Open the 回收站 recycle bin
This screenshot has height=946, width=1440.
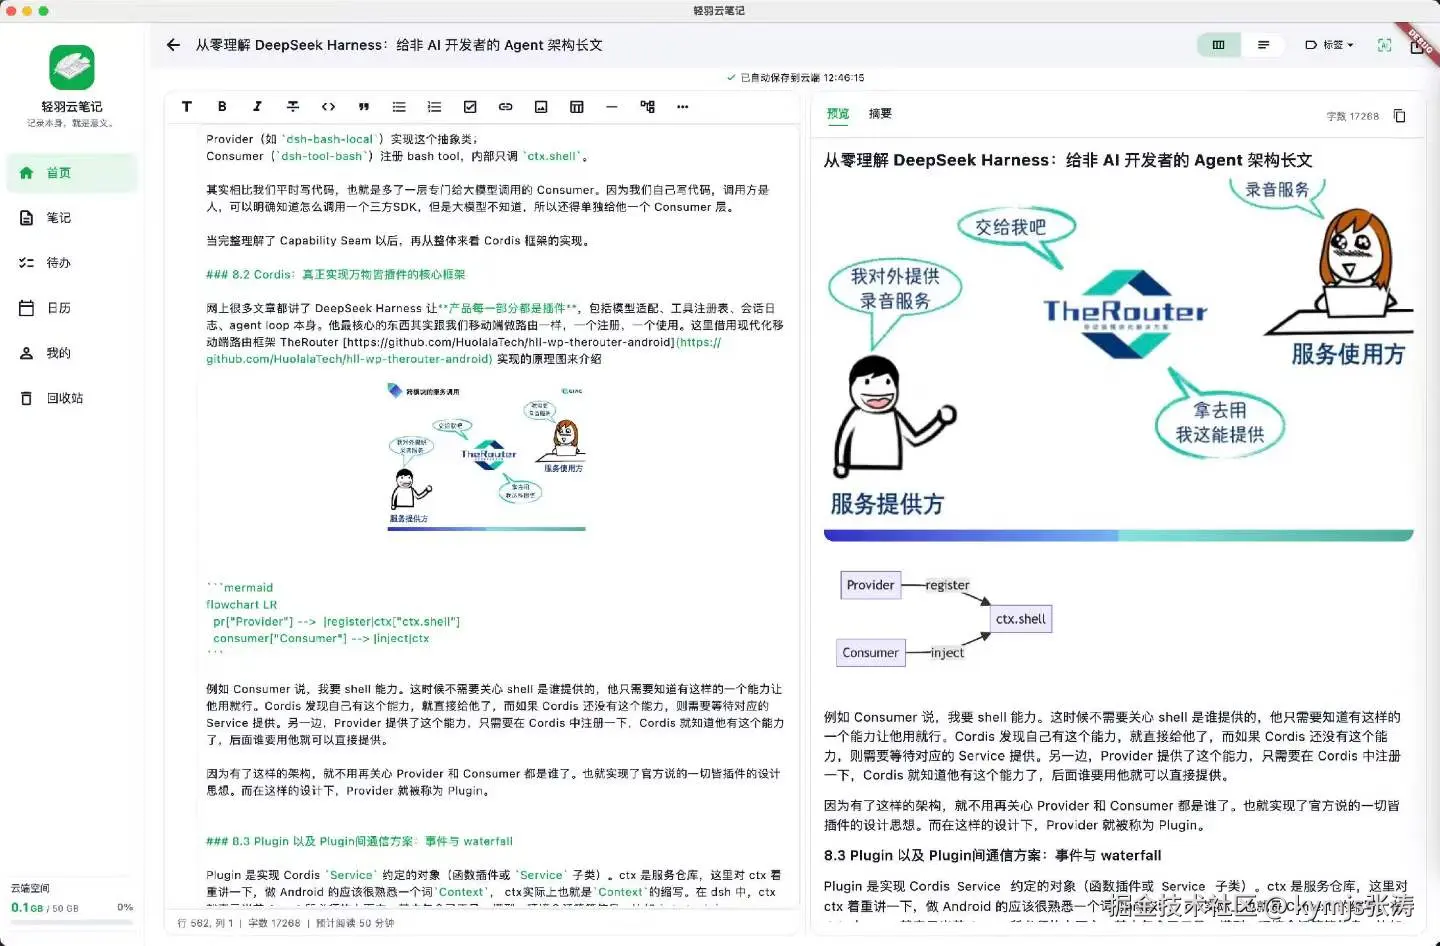click(72, 398)
